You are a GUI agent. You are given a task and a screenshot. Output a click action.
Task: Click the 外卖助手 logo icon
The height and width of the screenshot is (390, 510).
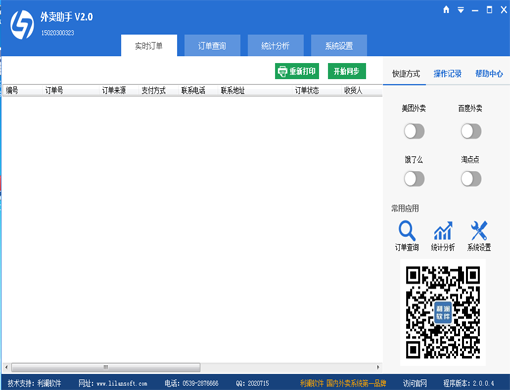pyautogui.click(x=22, y=24)
